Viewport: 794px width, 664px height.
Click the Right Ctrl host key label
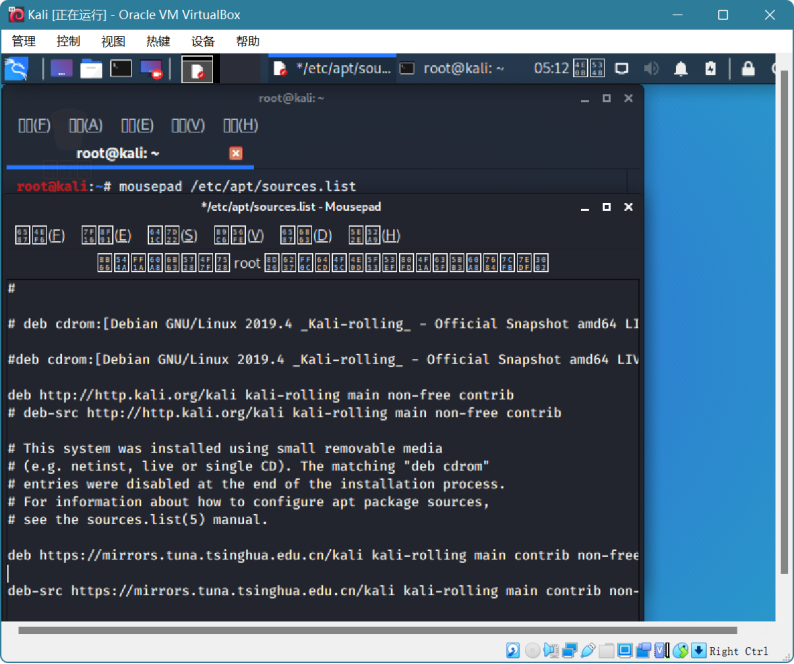click(739, 651)
